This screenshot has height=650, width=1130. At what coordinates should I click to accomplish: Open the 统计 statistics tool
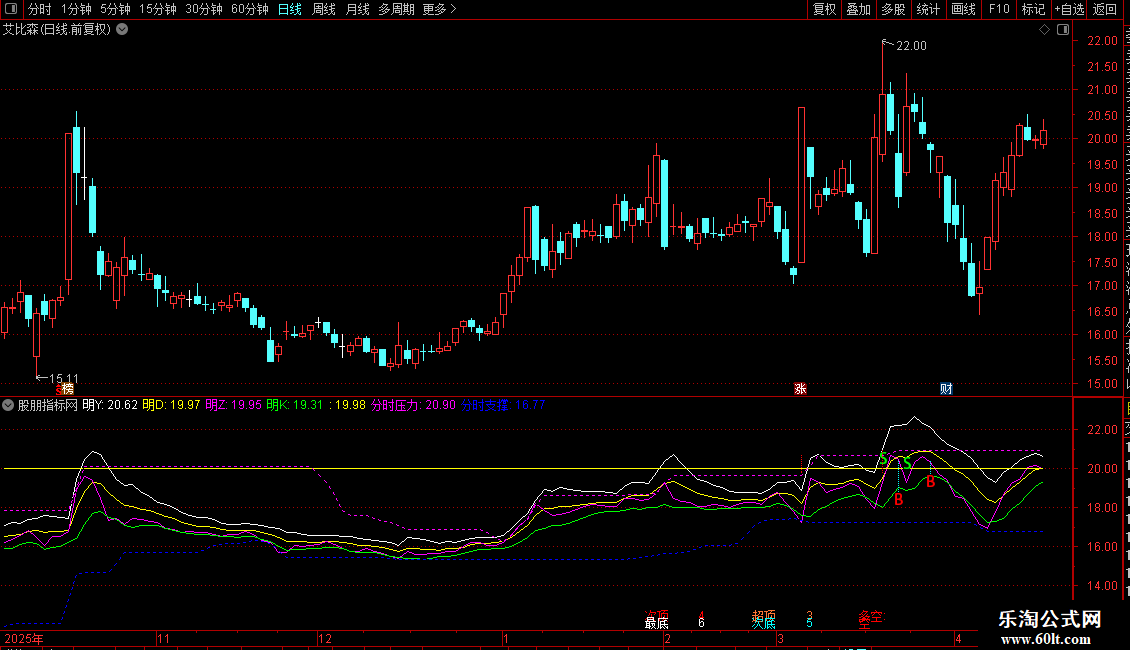tap(928, 9)
